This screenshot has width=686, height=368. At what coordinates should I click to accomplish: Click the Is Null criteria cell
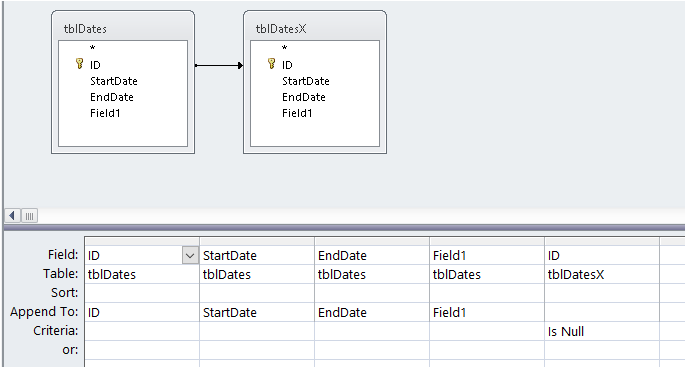[602, 331]
